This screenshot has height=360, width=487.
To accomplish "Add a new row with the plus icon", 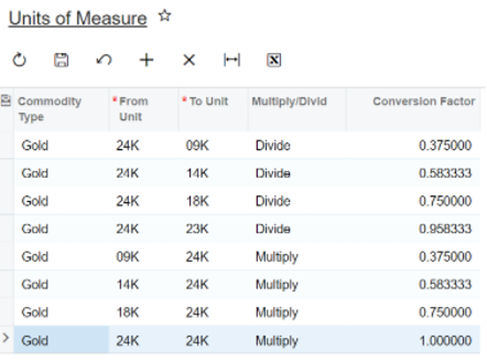I will (x=146, y=60).
